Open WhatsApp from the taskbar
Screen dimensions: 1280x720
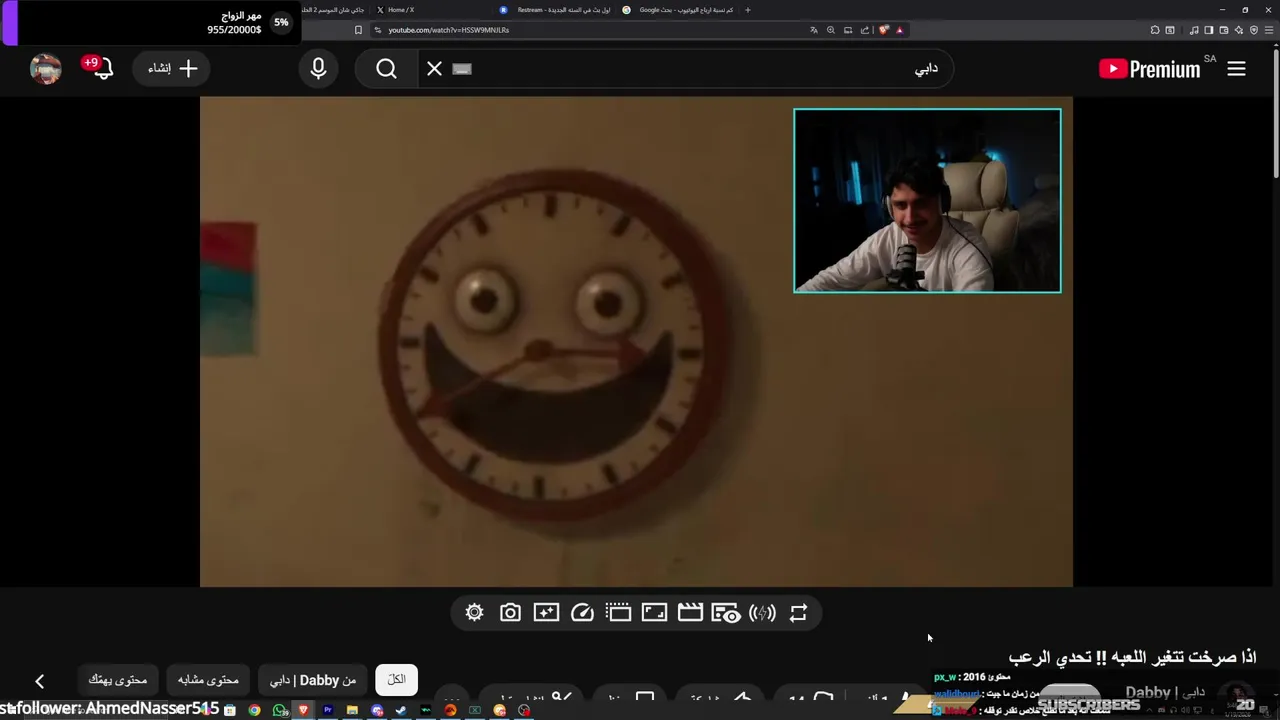click(279, 710)
